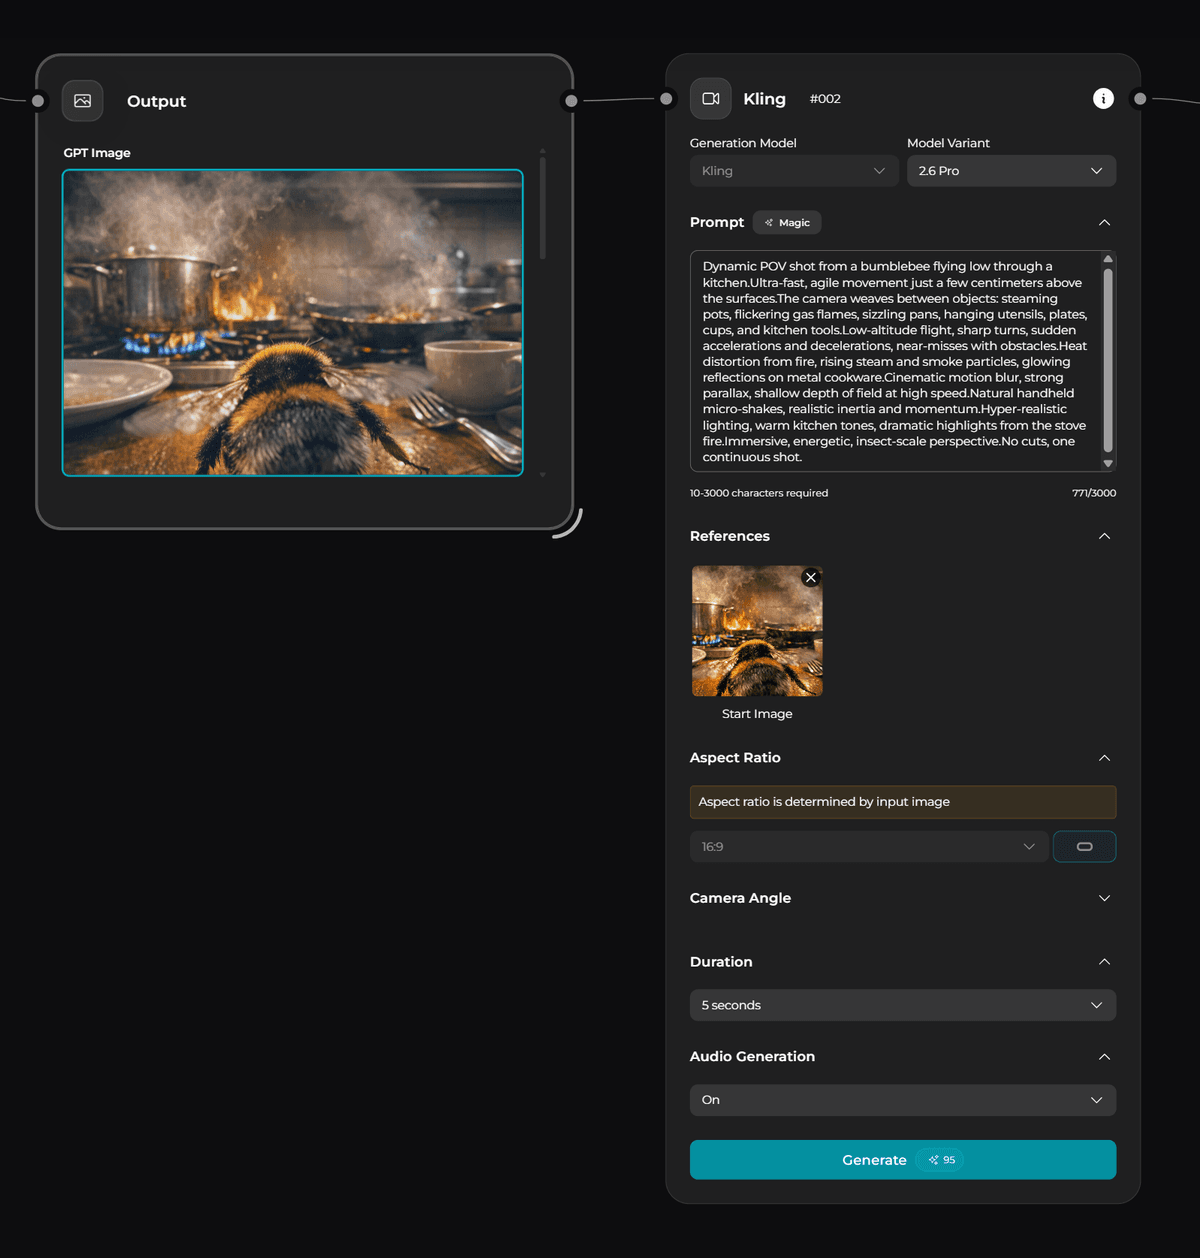Expand the Camera Angle section
1200x1258 pixels.
point(1104,898)
